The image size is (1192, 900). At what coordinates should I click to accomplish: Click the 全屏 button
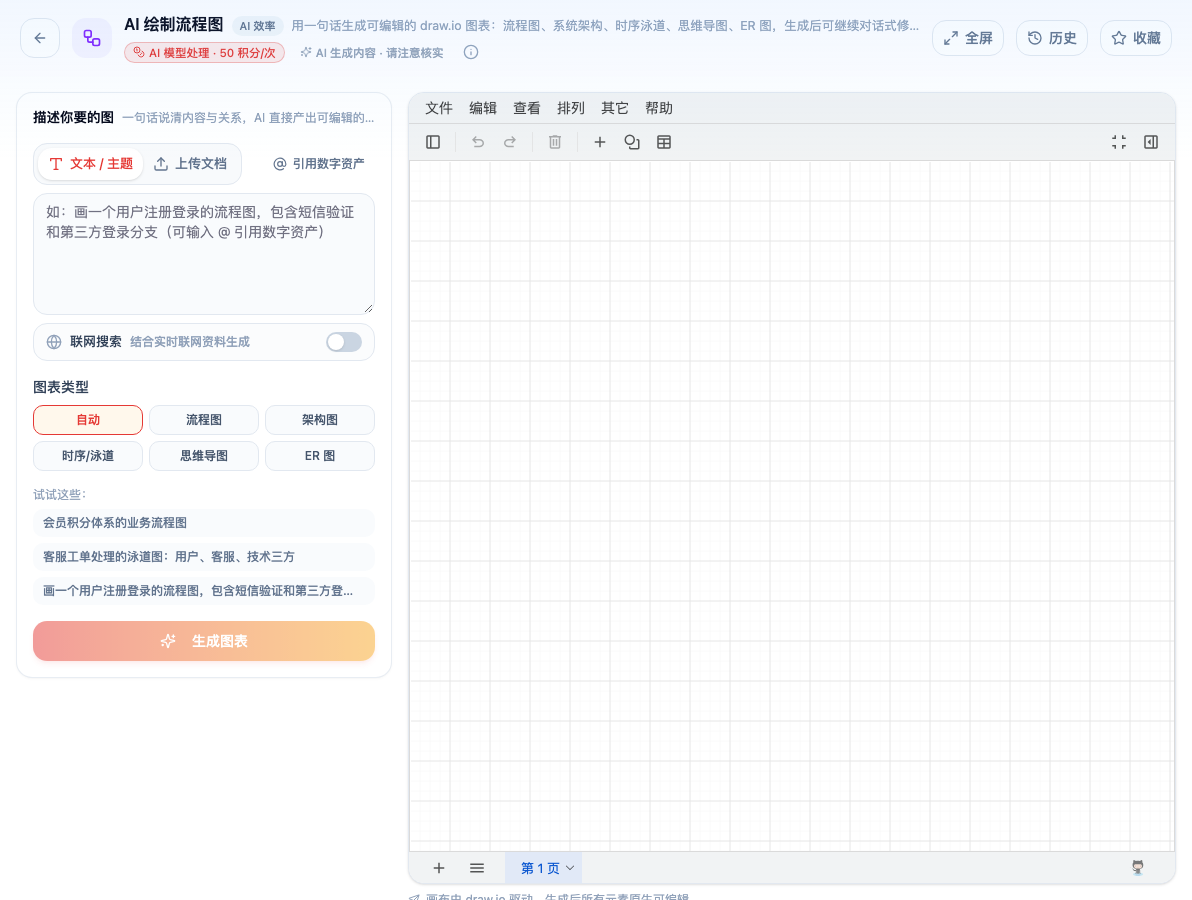point(968,38)
